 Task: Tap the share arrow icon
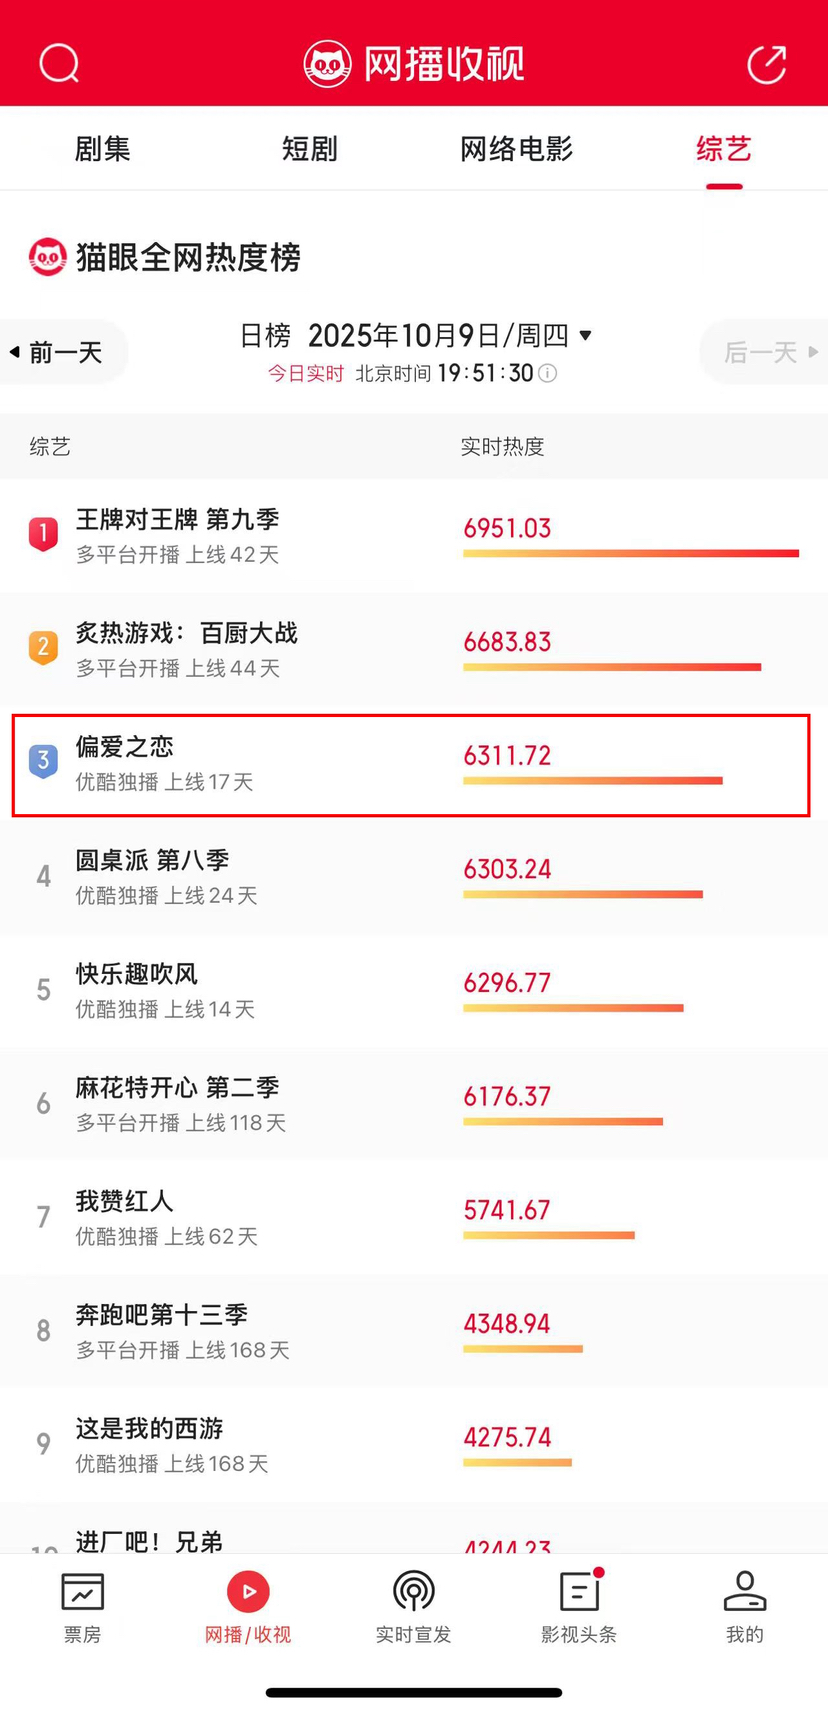point(767,64)
